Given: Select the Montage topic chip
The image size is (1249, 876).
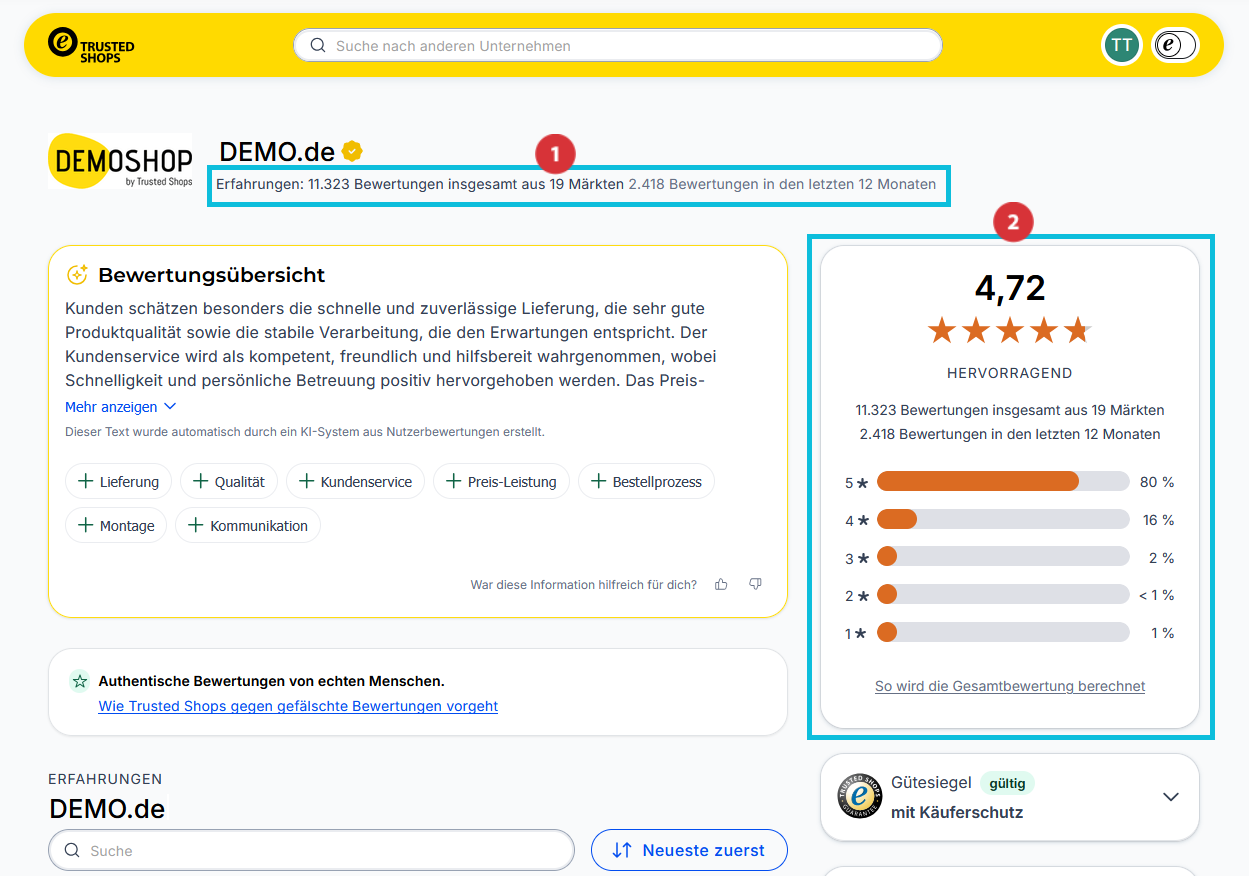Looking at the screenshot, I should point(116,525).
